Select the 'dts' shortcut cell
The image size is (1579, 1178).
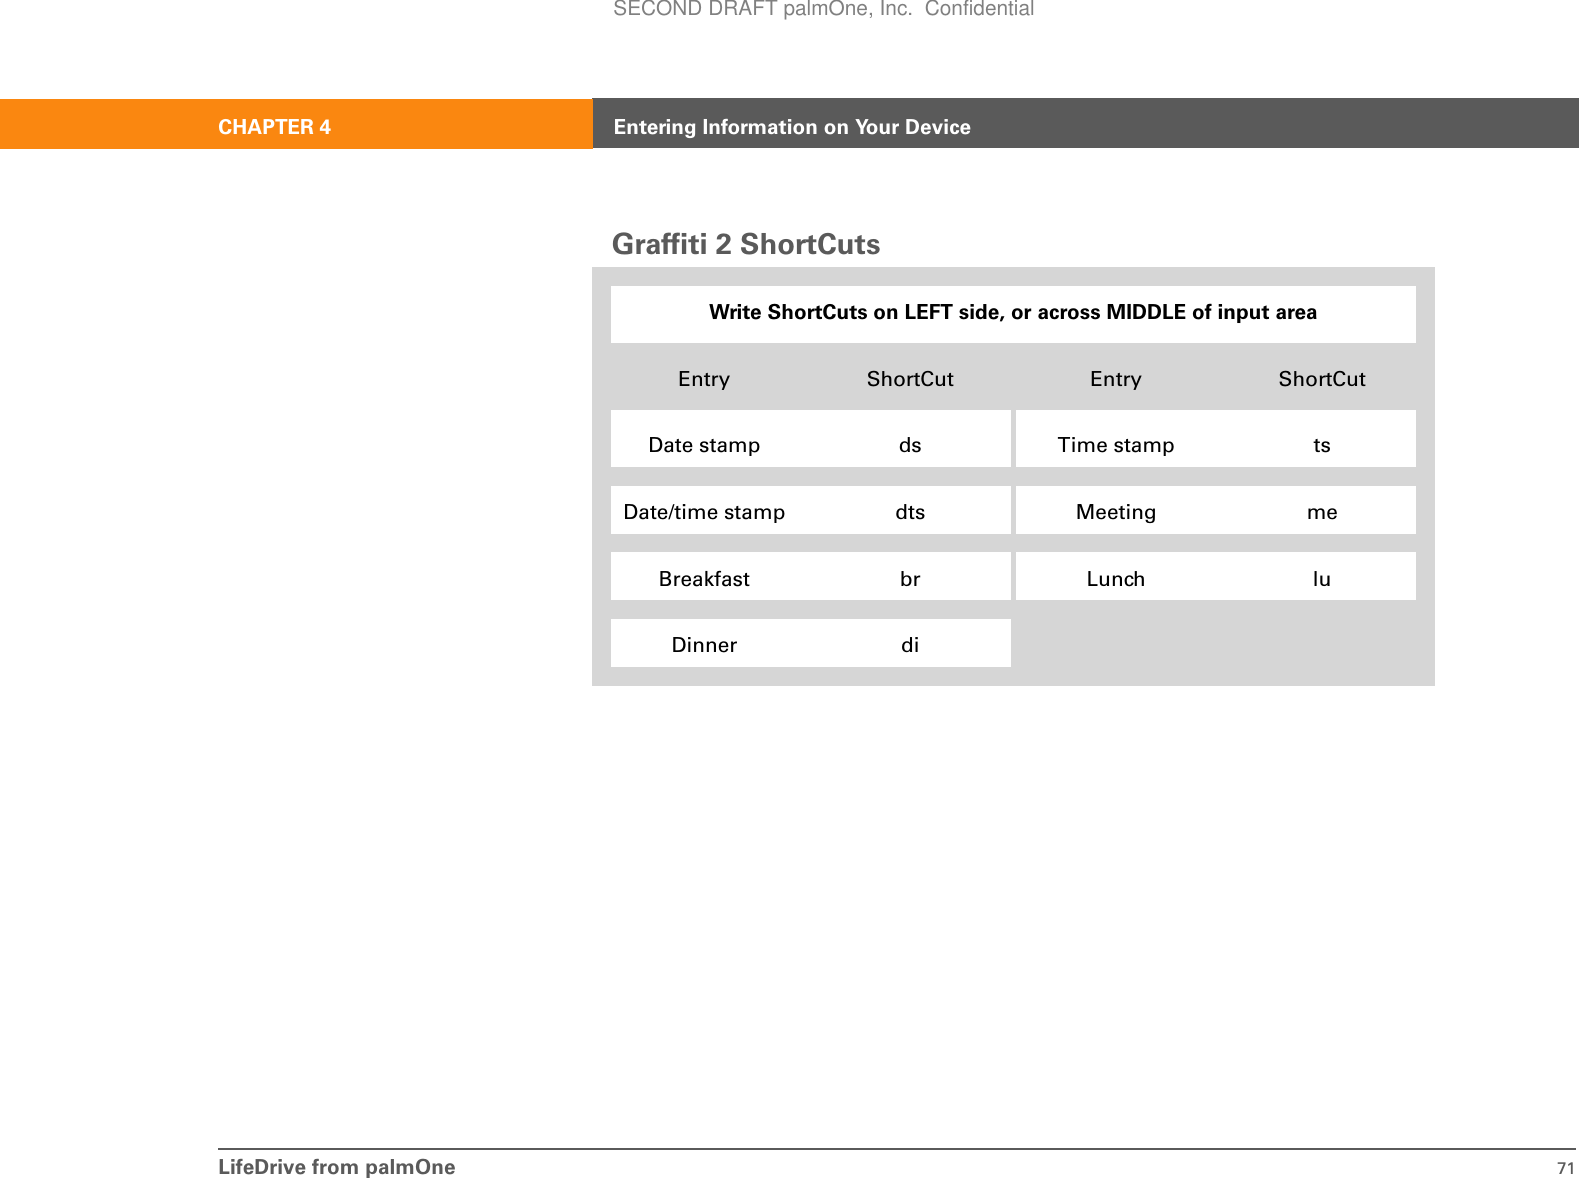coord(910,512)
